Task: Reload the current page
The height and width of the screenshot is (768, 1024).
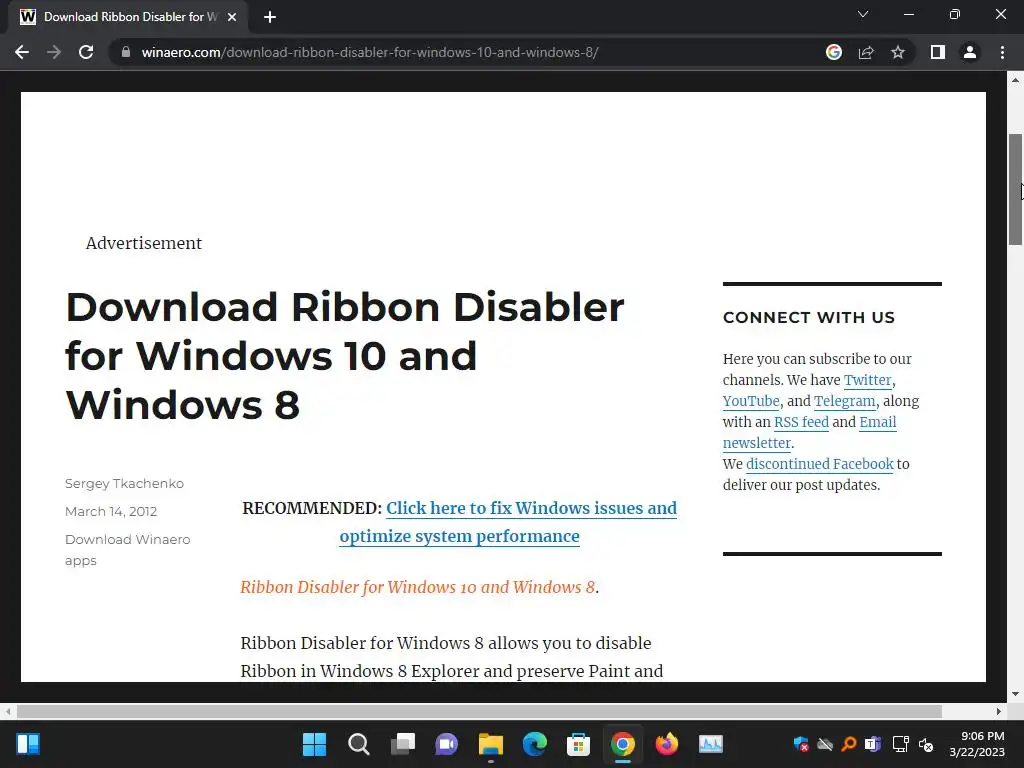Action: click(x=86, y=52)
